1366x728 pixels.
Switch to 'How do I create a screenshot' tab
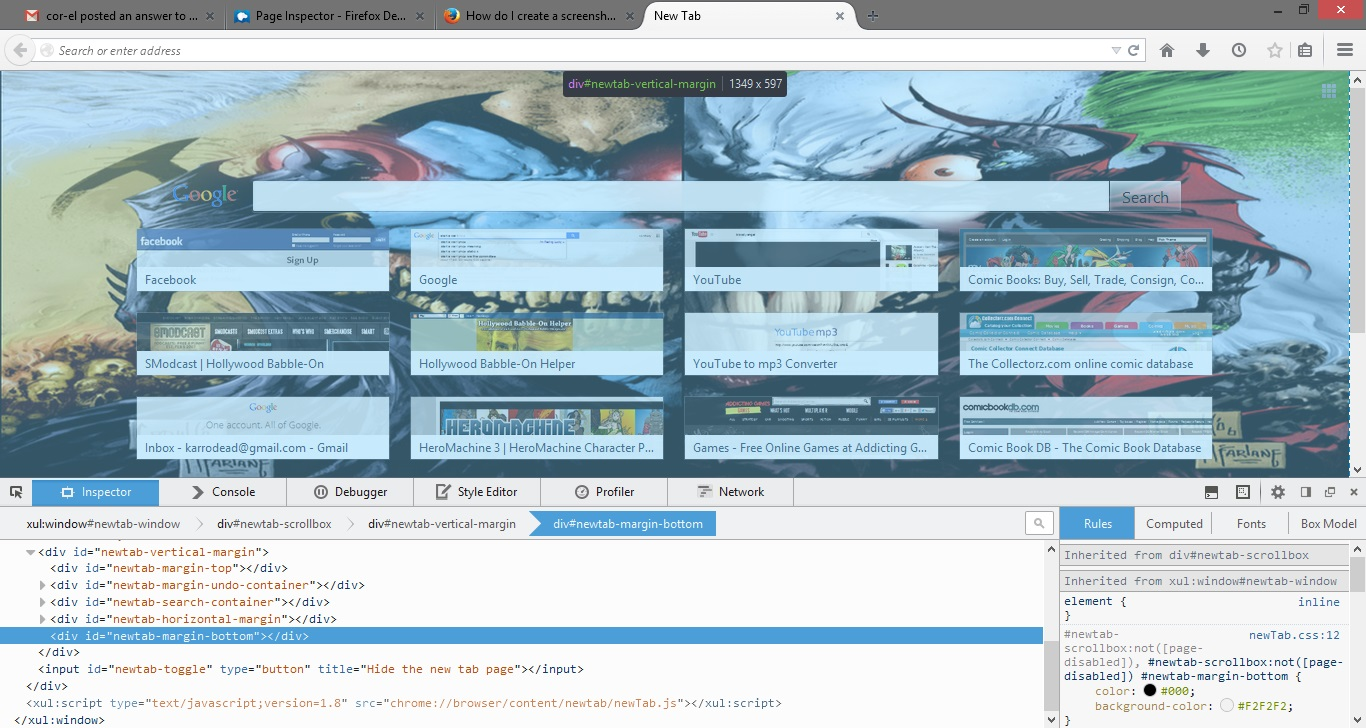(538, 16)
